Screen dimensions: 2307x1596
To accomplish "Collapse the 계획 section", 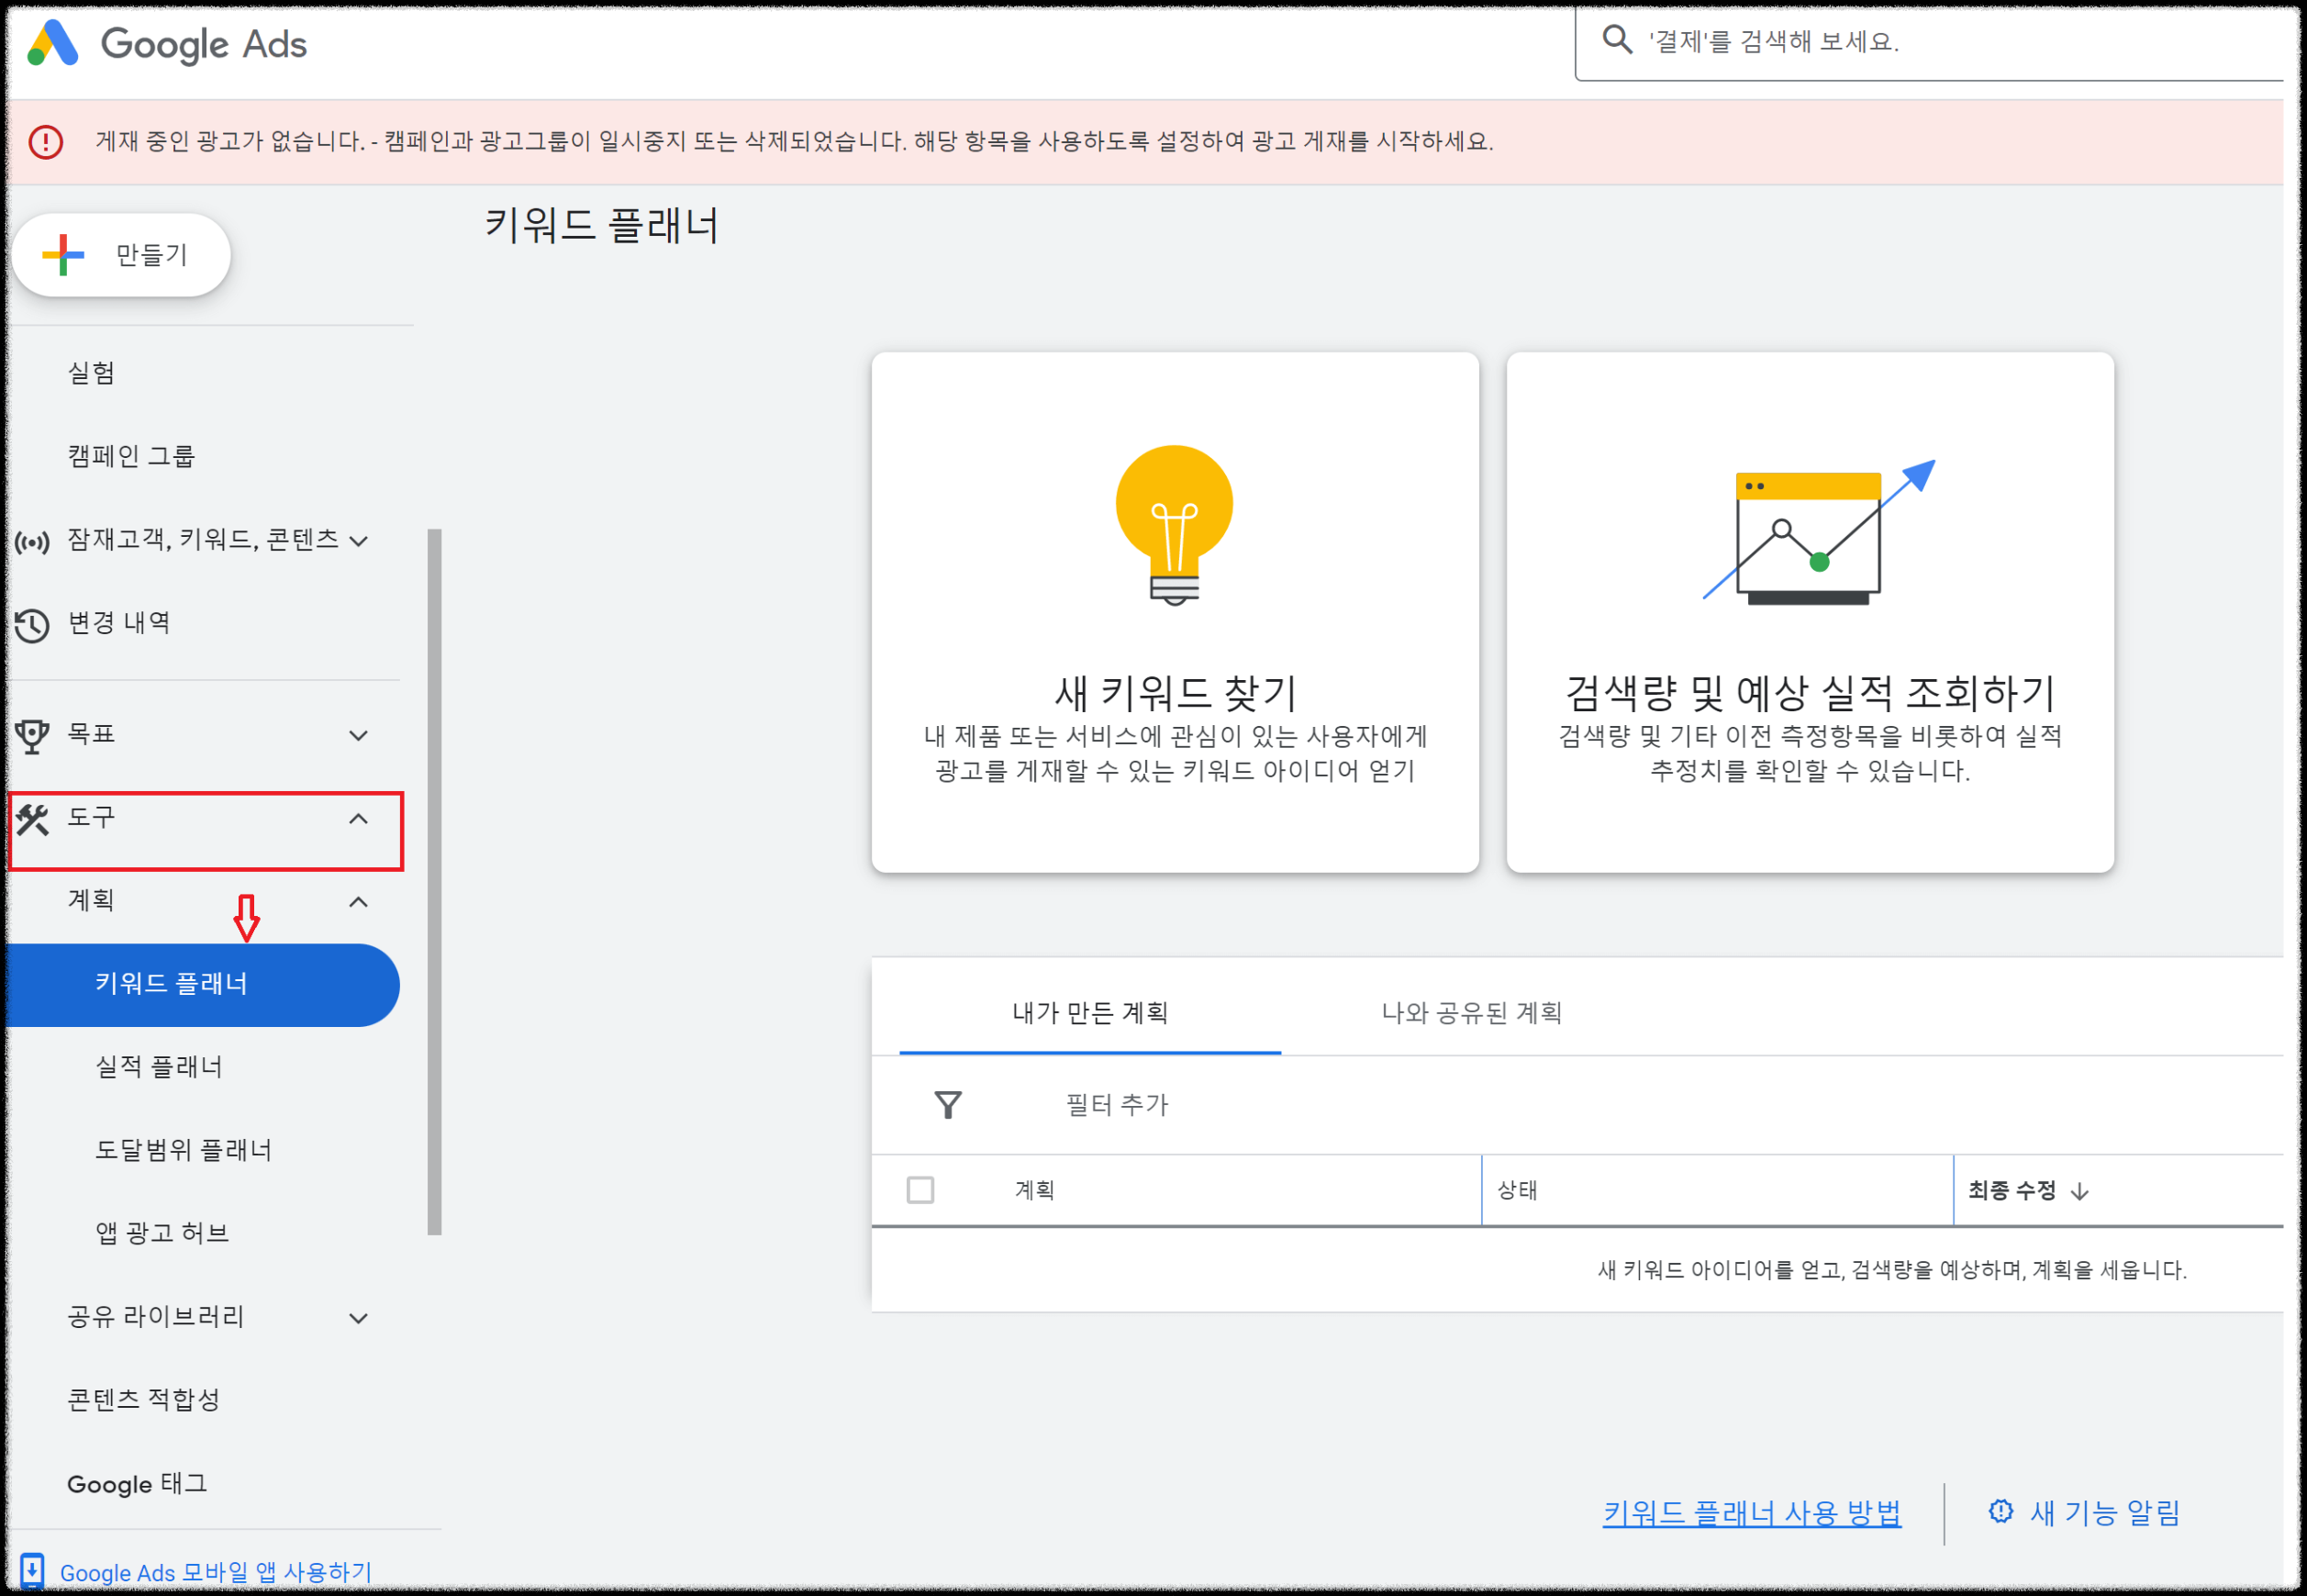I will [357, 901].
